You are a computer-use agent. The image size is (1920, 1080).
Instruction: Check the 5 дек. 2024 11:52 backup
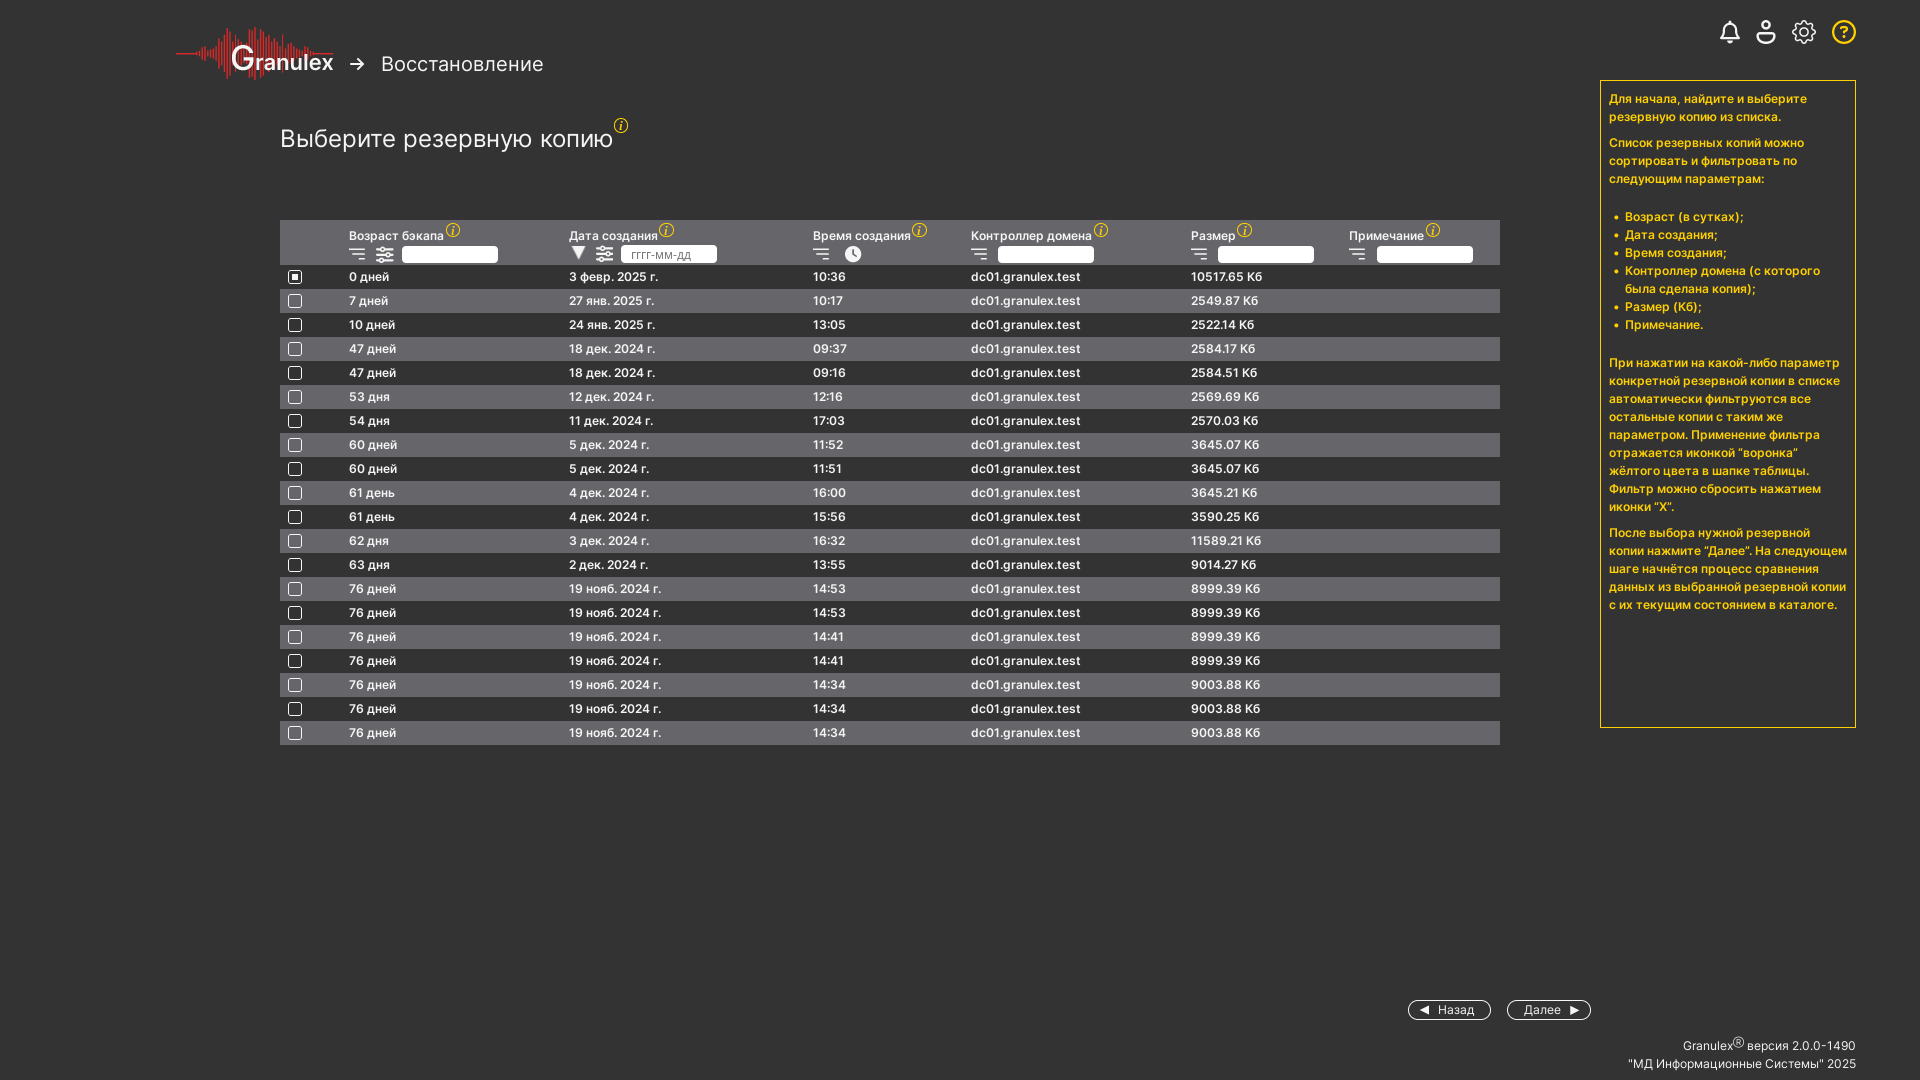(x=295, y=445)
